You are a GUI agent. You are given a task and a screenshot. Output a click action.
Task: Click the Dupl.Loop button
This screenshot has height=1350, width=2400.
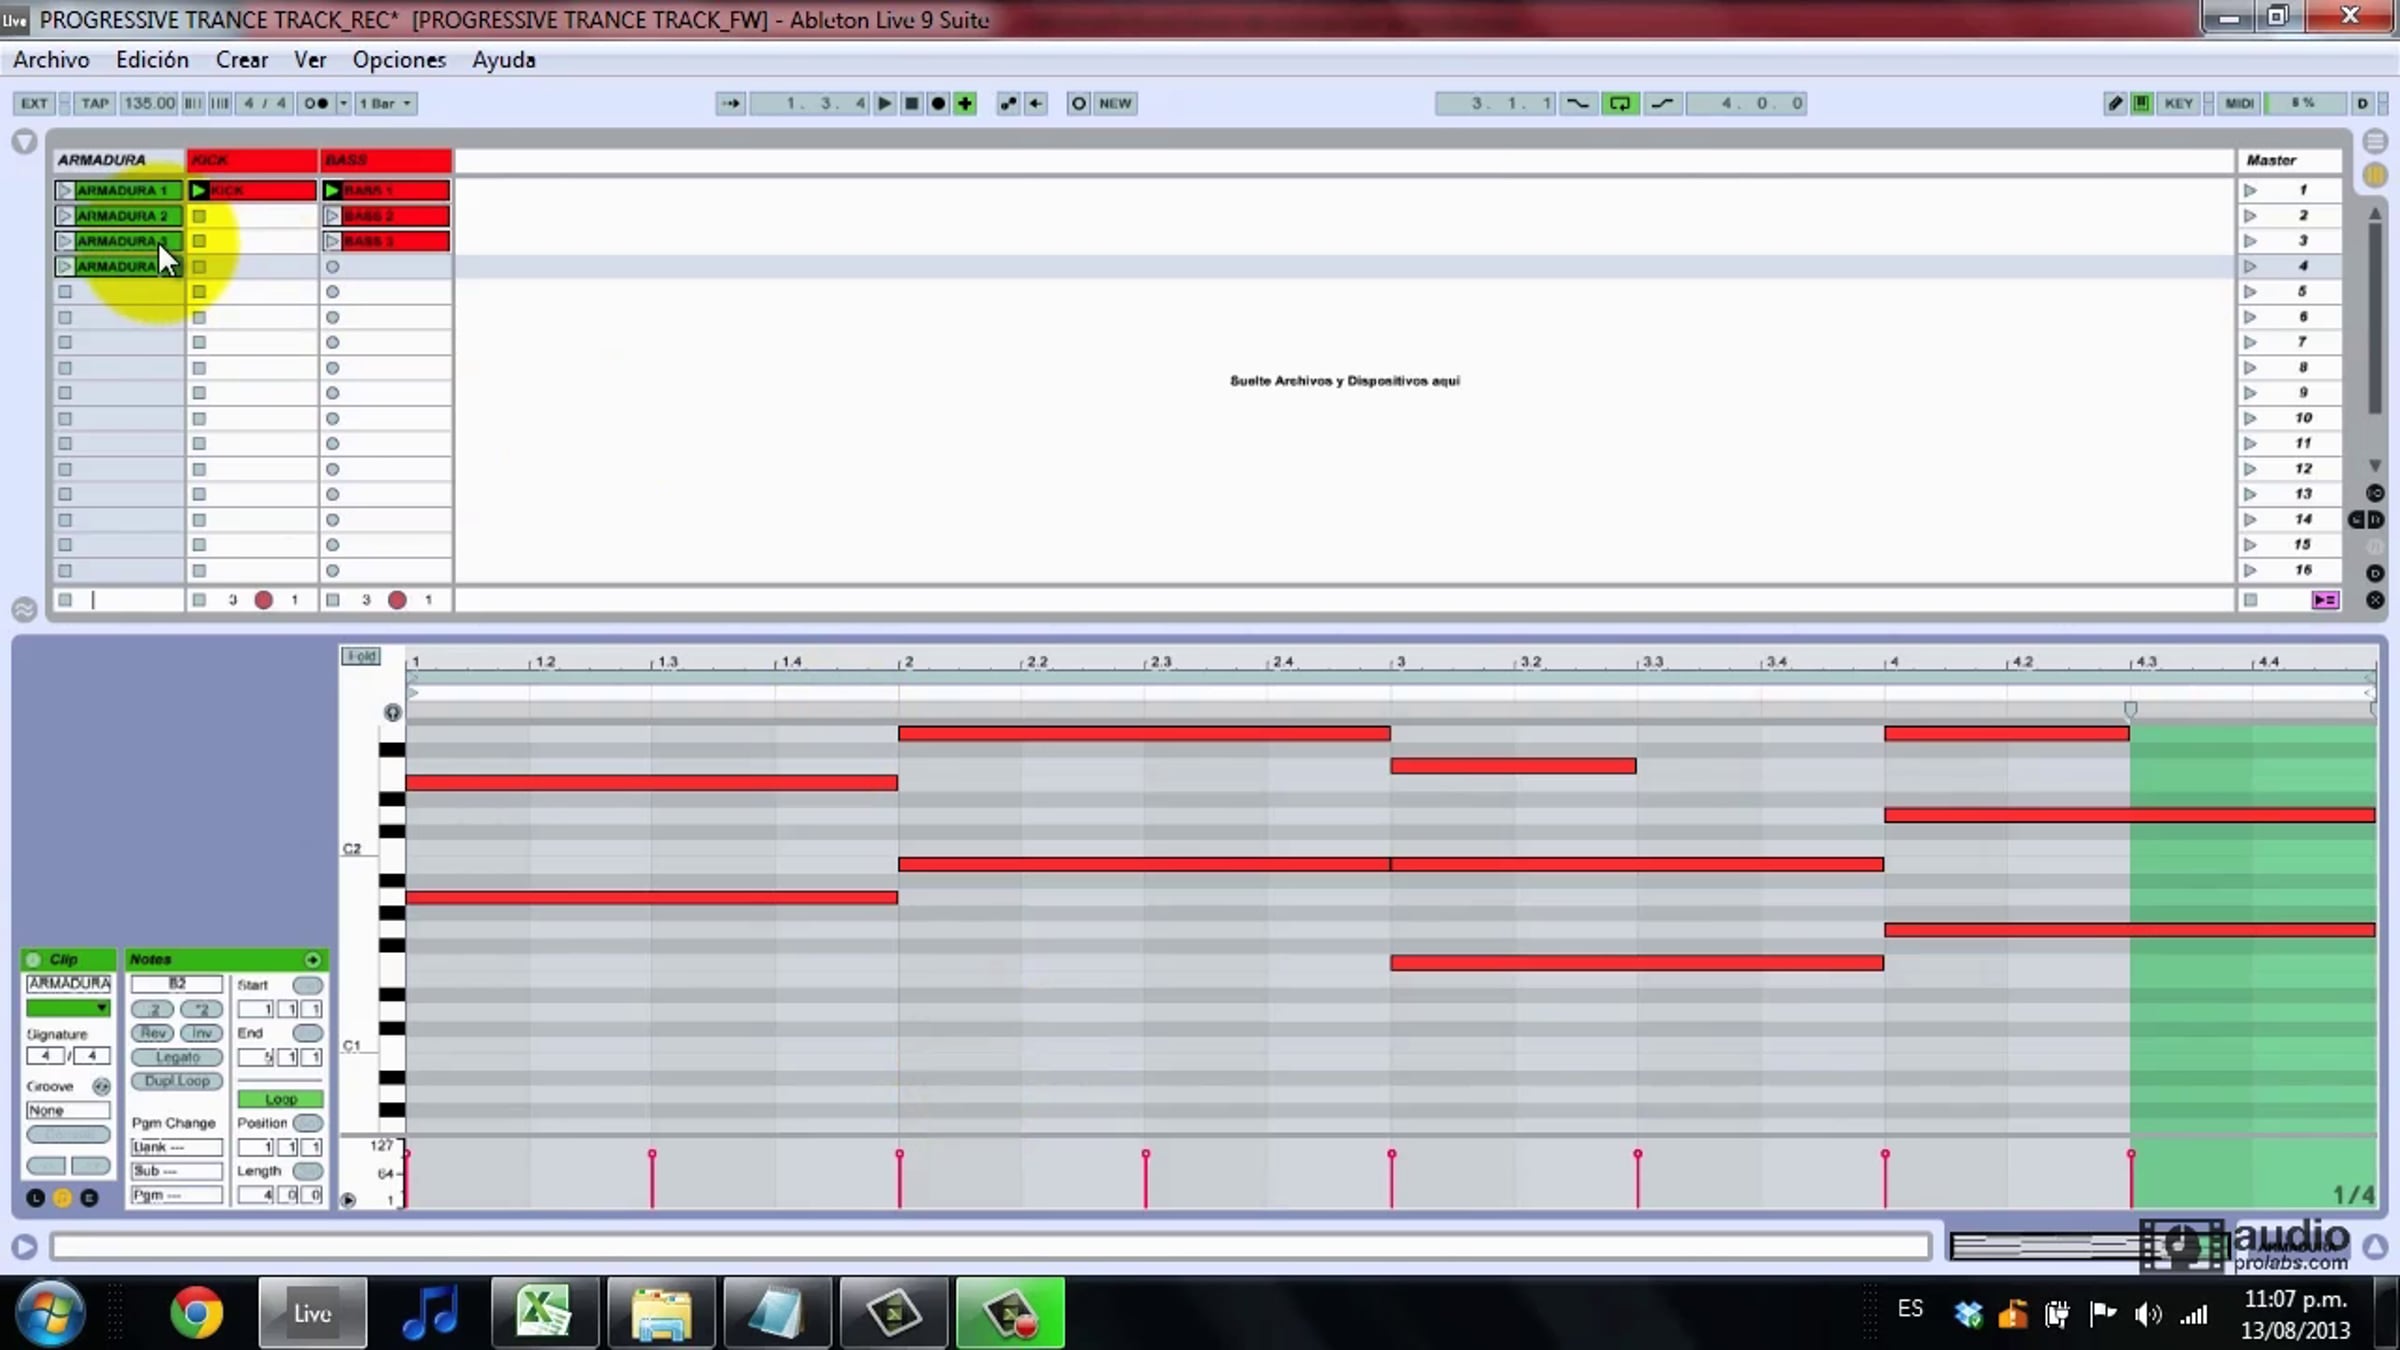pyautogui.click(x=177, y=1081)
